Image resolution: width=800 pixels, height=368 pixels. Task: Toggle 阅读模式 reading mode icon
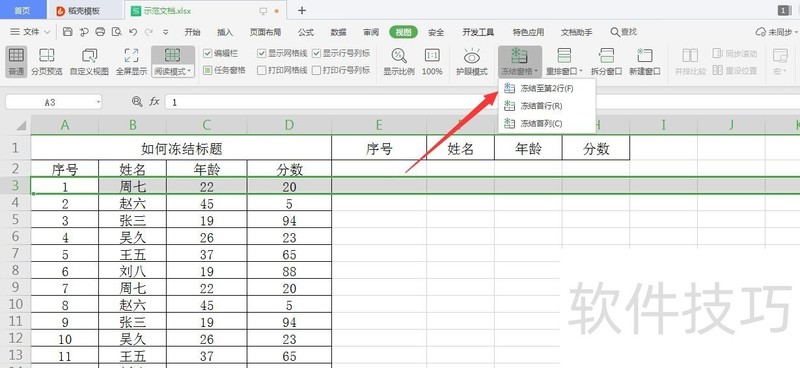[x=172, y=55]
